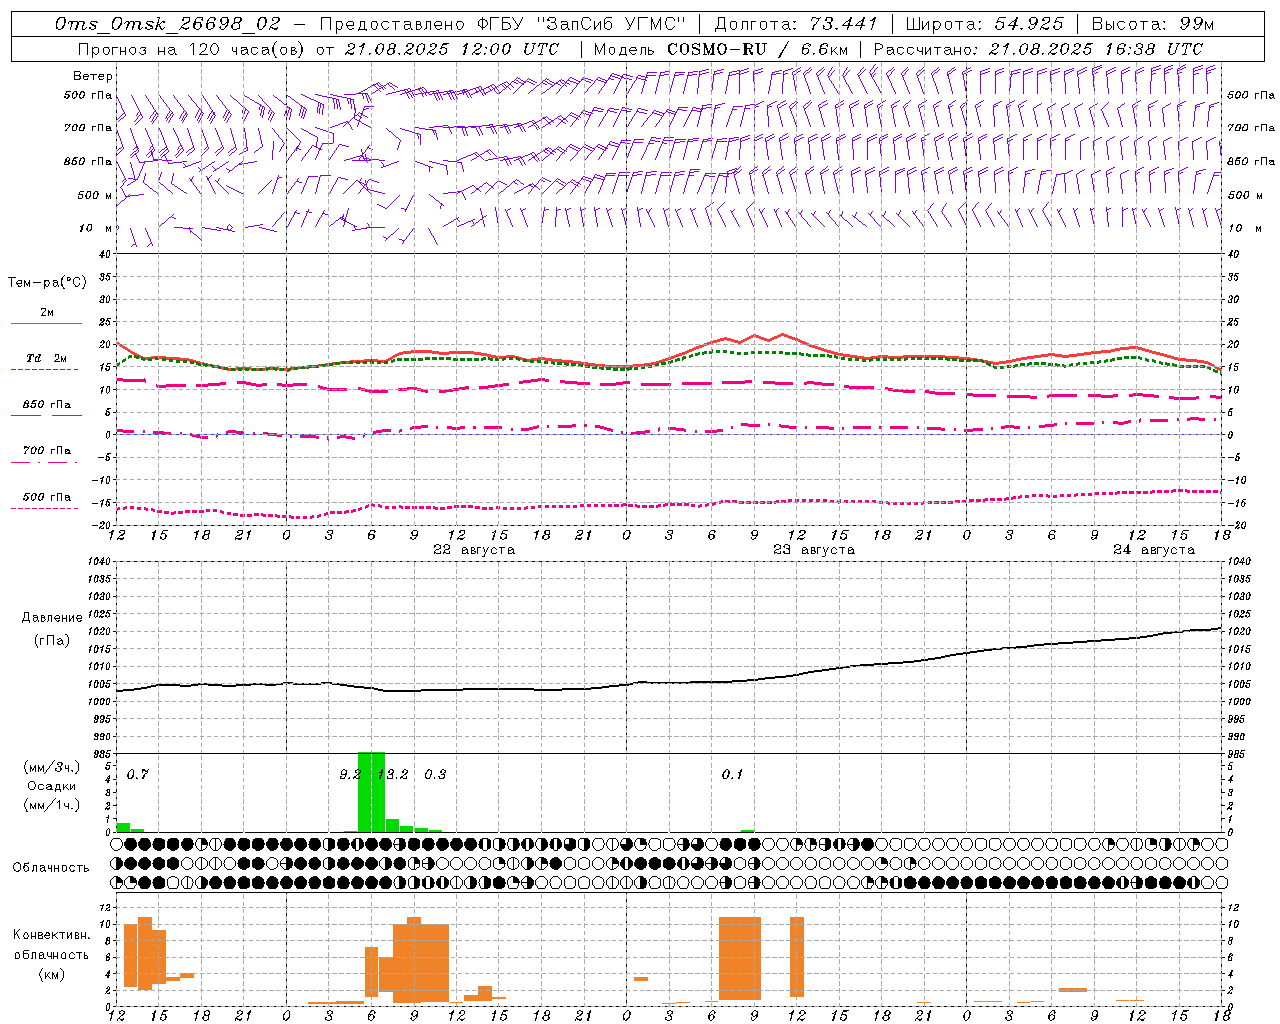Click the tallest green precipitation bar
Image resolution: width=1280 pixels, height=1024 pixels.
coord(371,792)
